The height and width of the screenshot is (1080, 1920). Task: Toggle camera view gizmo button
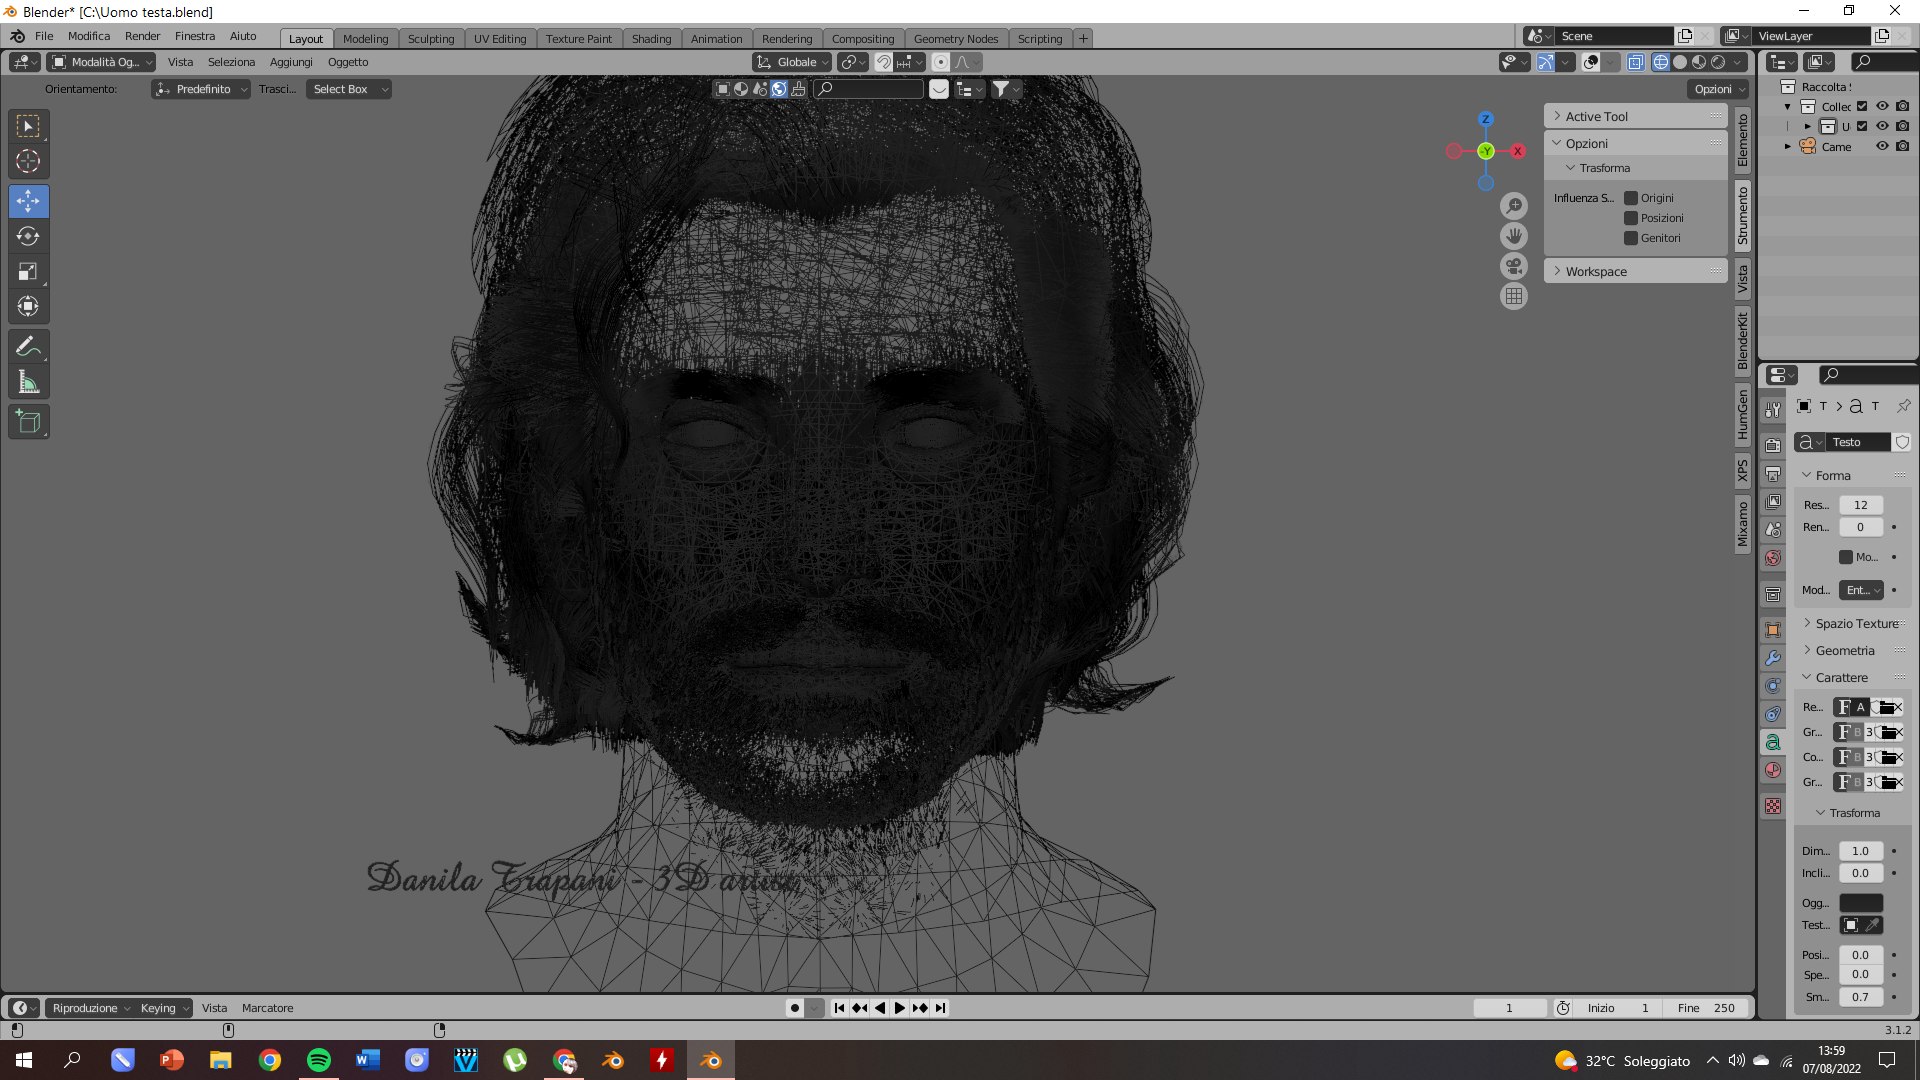[x=1514, y=266]
